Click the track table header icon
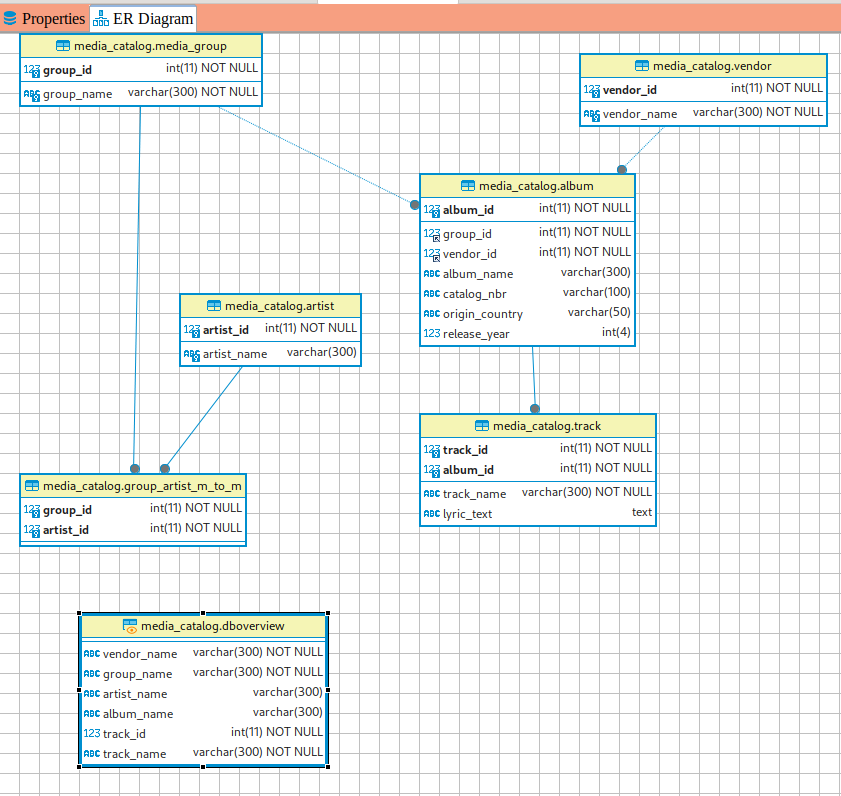The image size is (841, 796). (482, 426)
